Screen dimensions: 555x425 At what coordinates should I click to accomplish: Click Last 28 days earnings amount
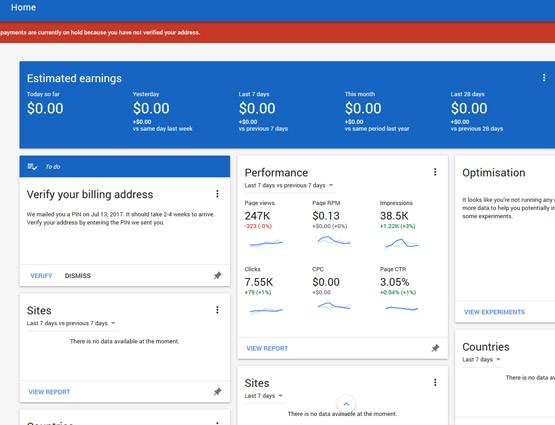(x=469, y=108)
